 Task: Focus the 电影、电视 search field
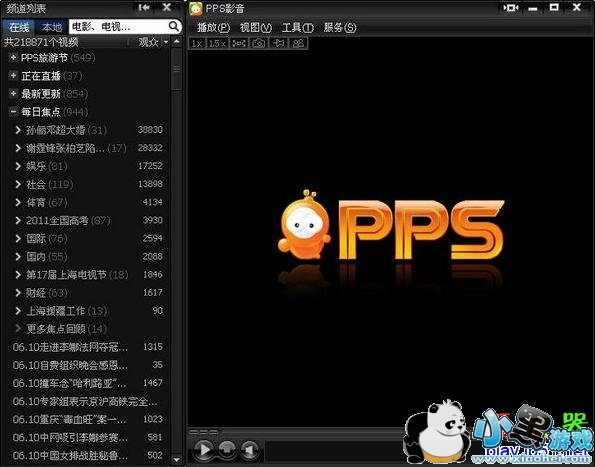pyautogui.click(x=118, y=27)
